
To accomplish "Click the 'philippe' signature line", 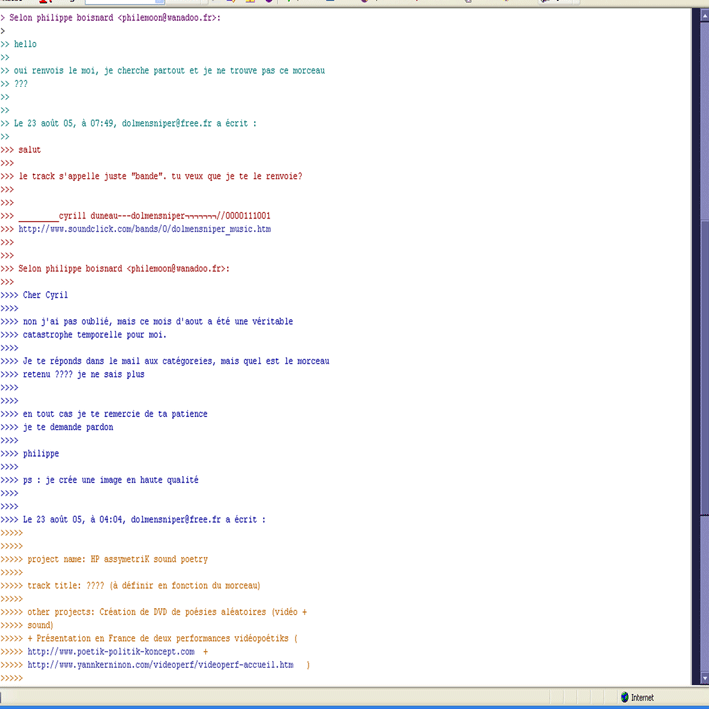I will 30,454.
